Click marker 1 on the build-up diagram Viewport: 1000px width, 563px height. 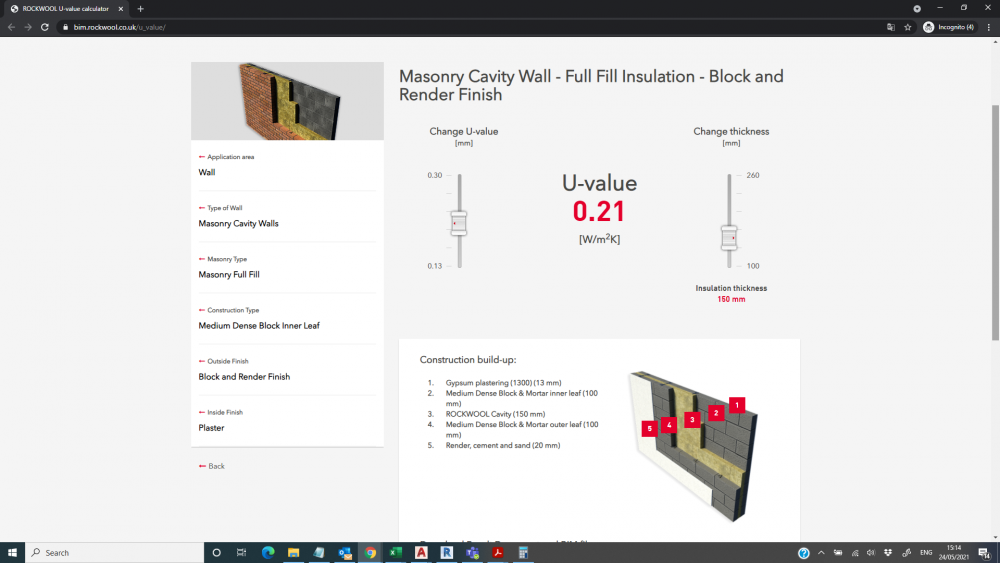(737, 405)
